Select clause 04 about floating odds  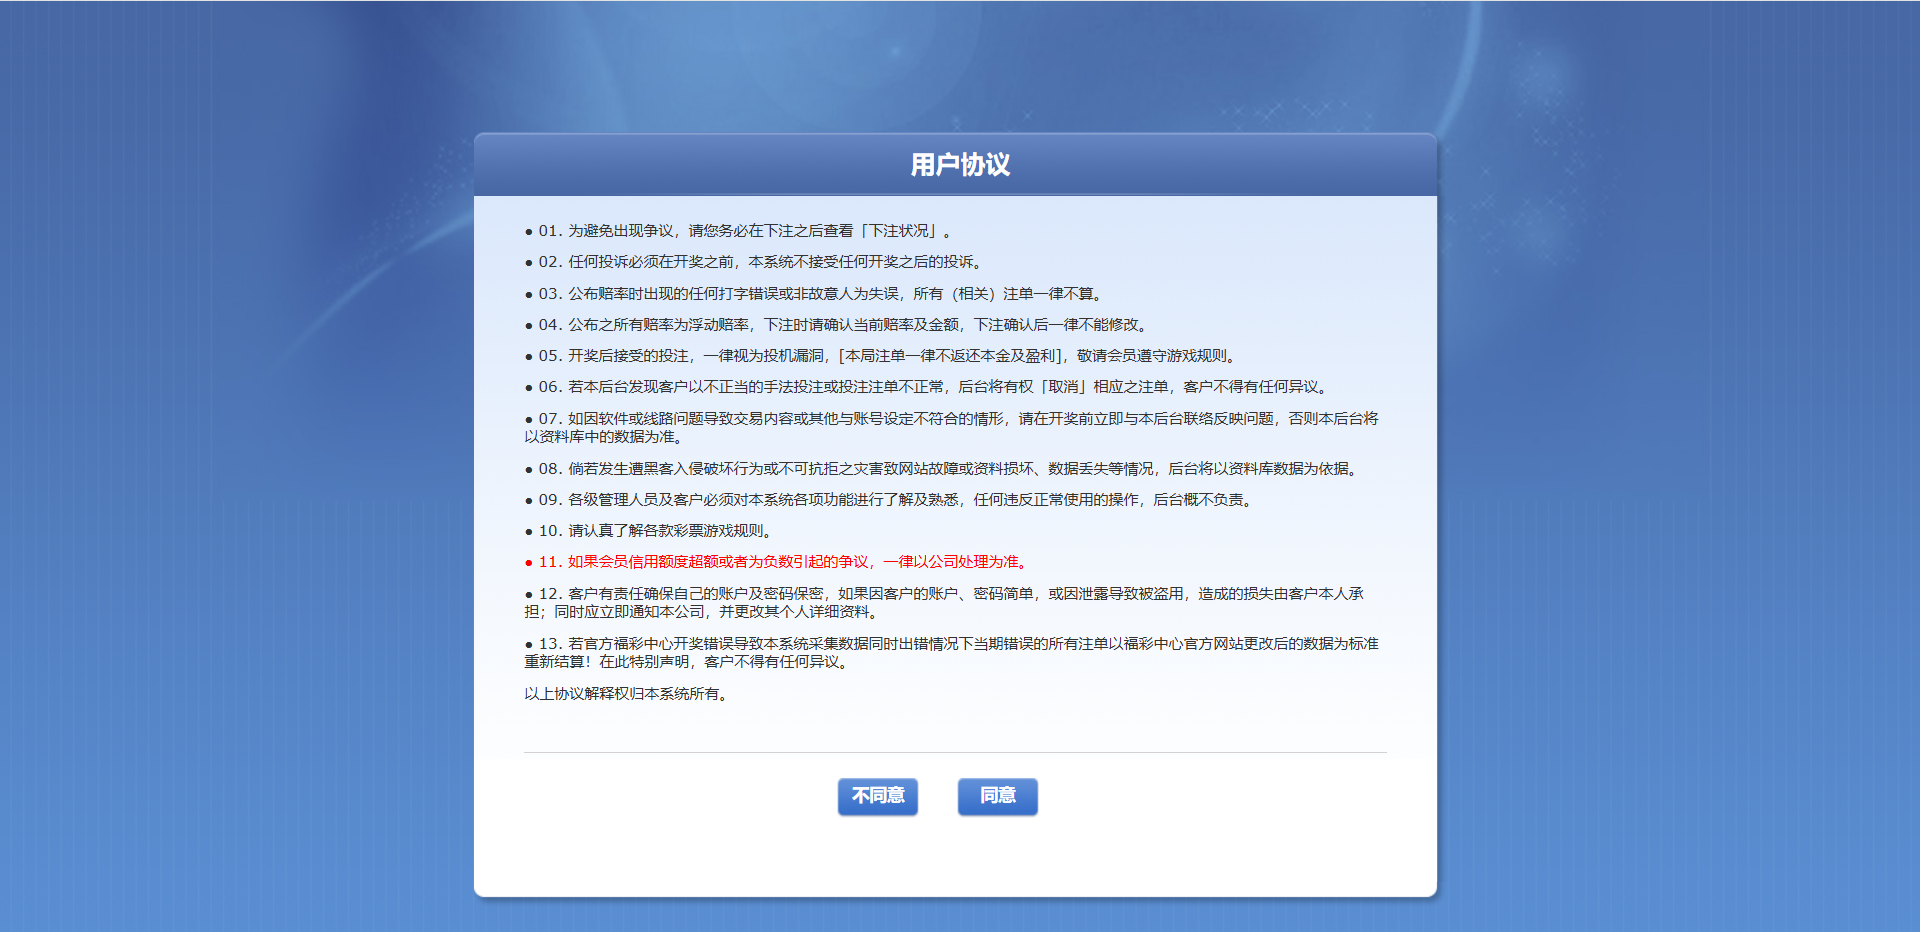[845, 325]
